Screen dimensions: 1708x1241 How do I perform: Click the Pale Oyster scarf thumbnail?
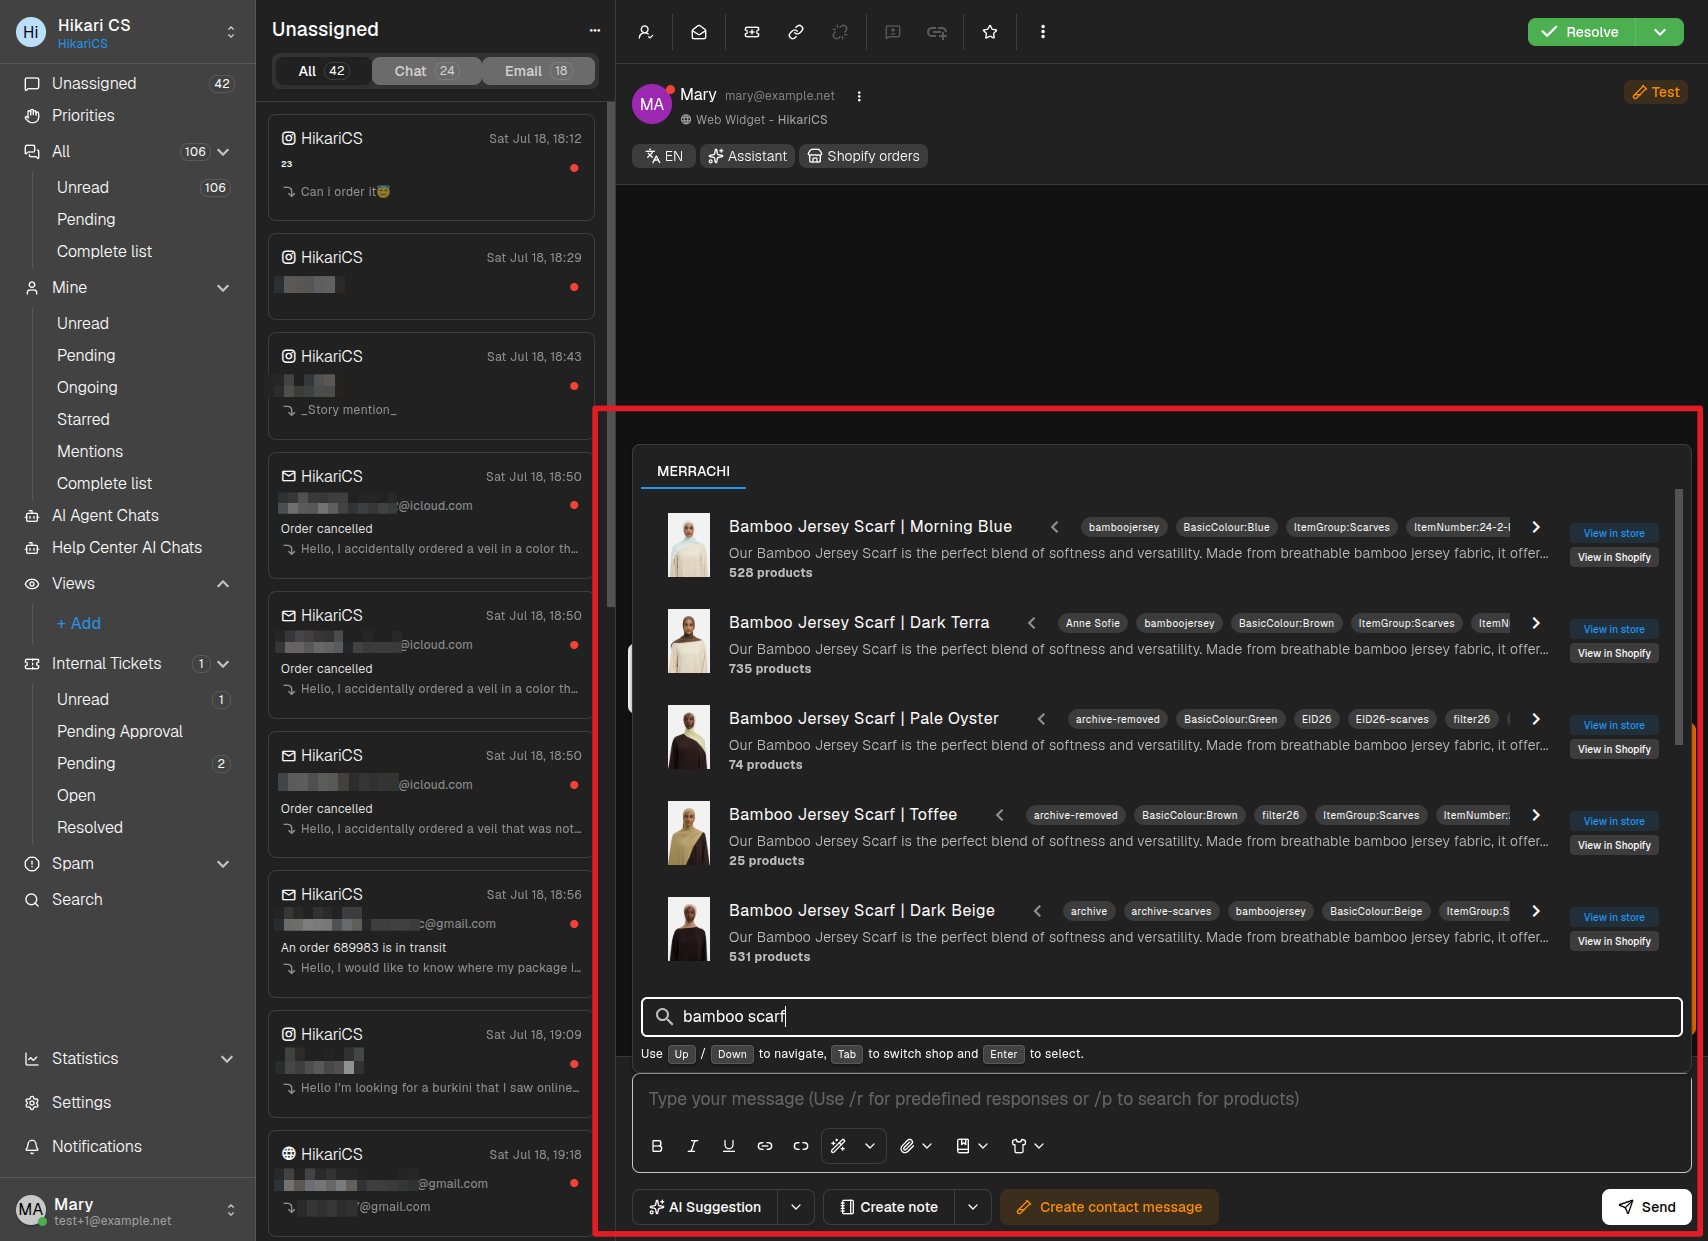tap(689, 737)
